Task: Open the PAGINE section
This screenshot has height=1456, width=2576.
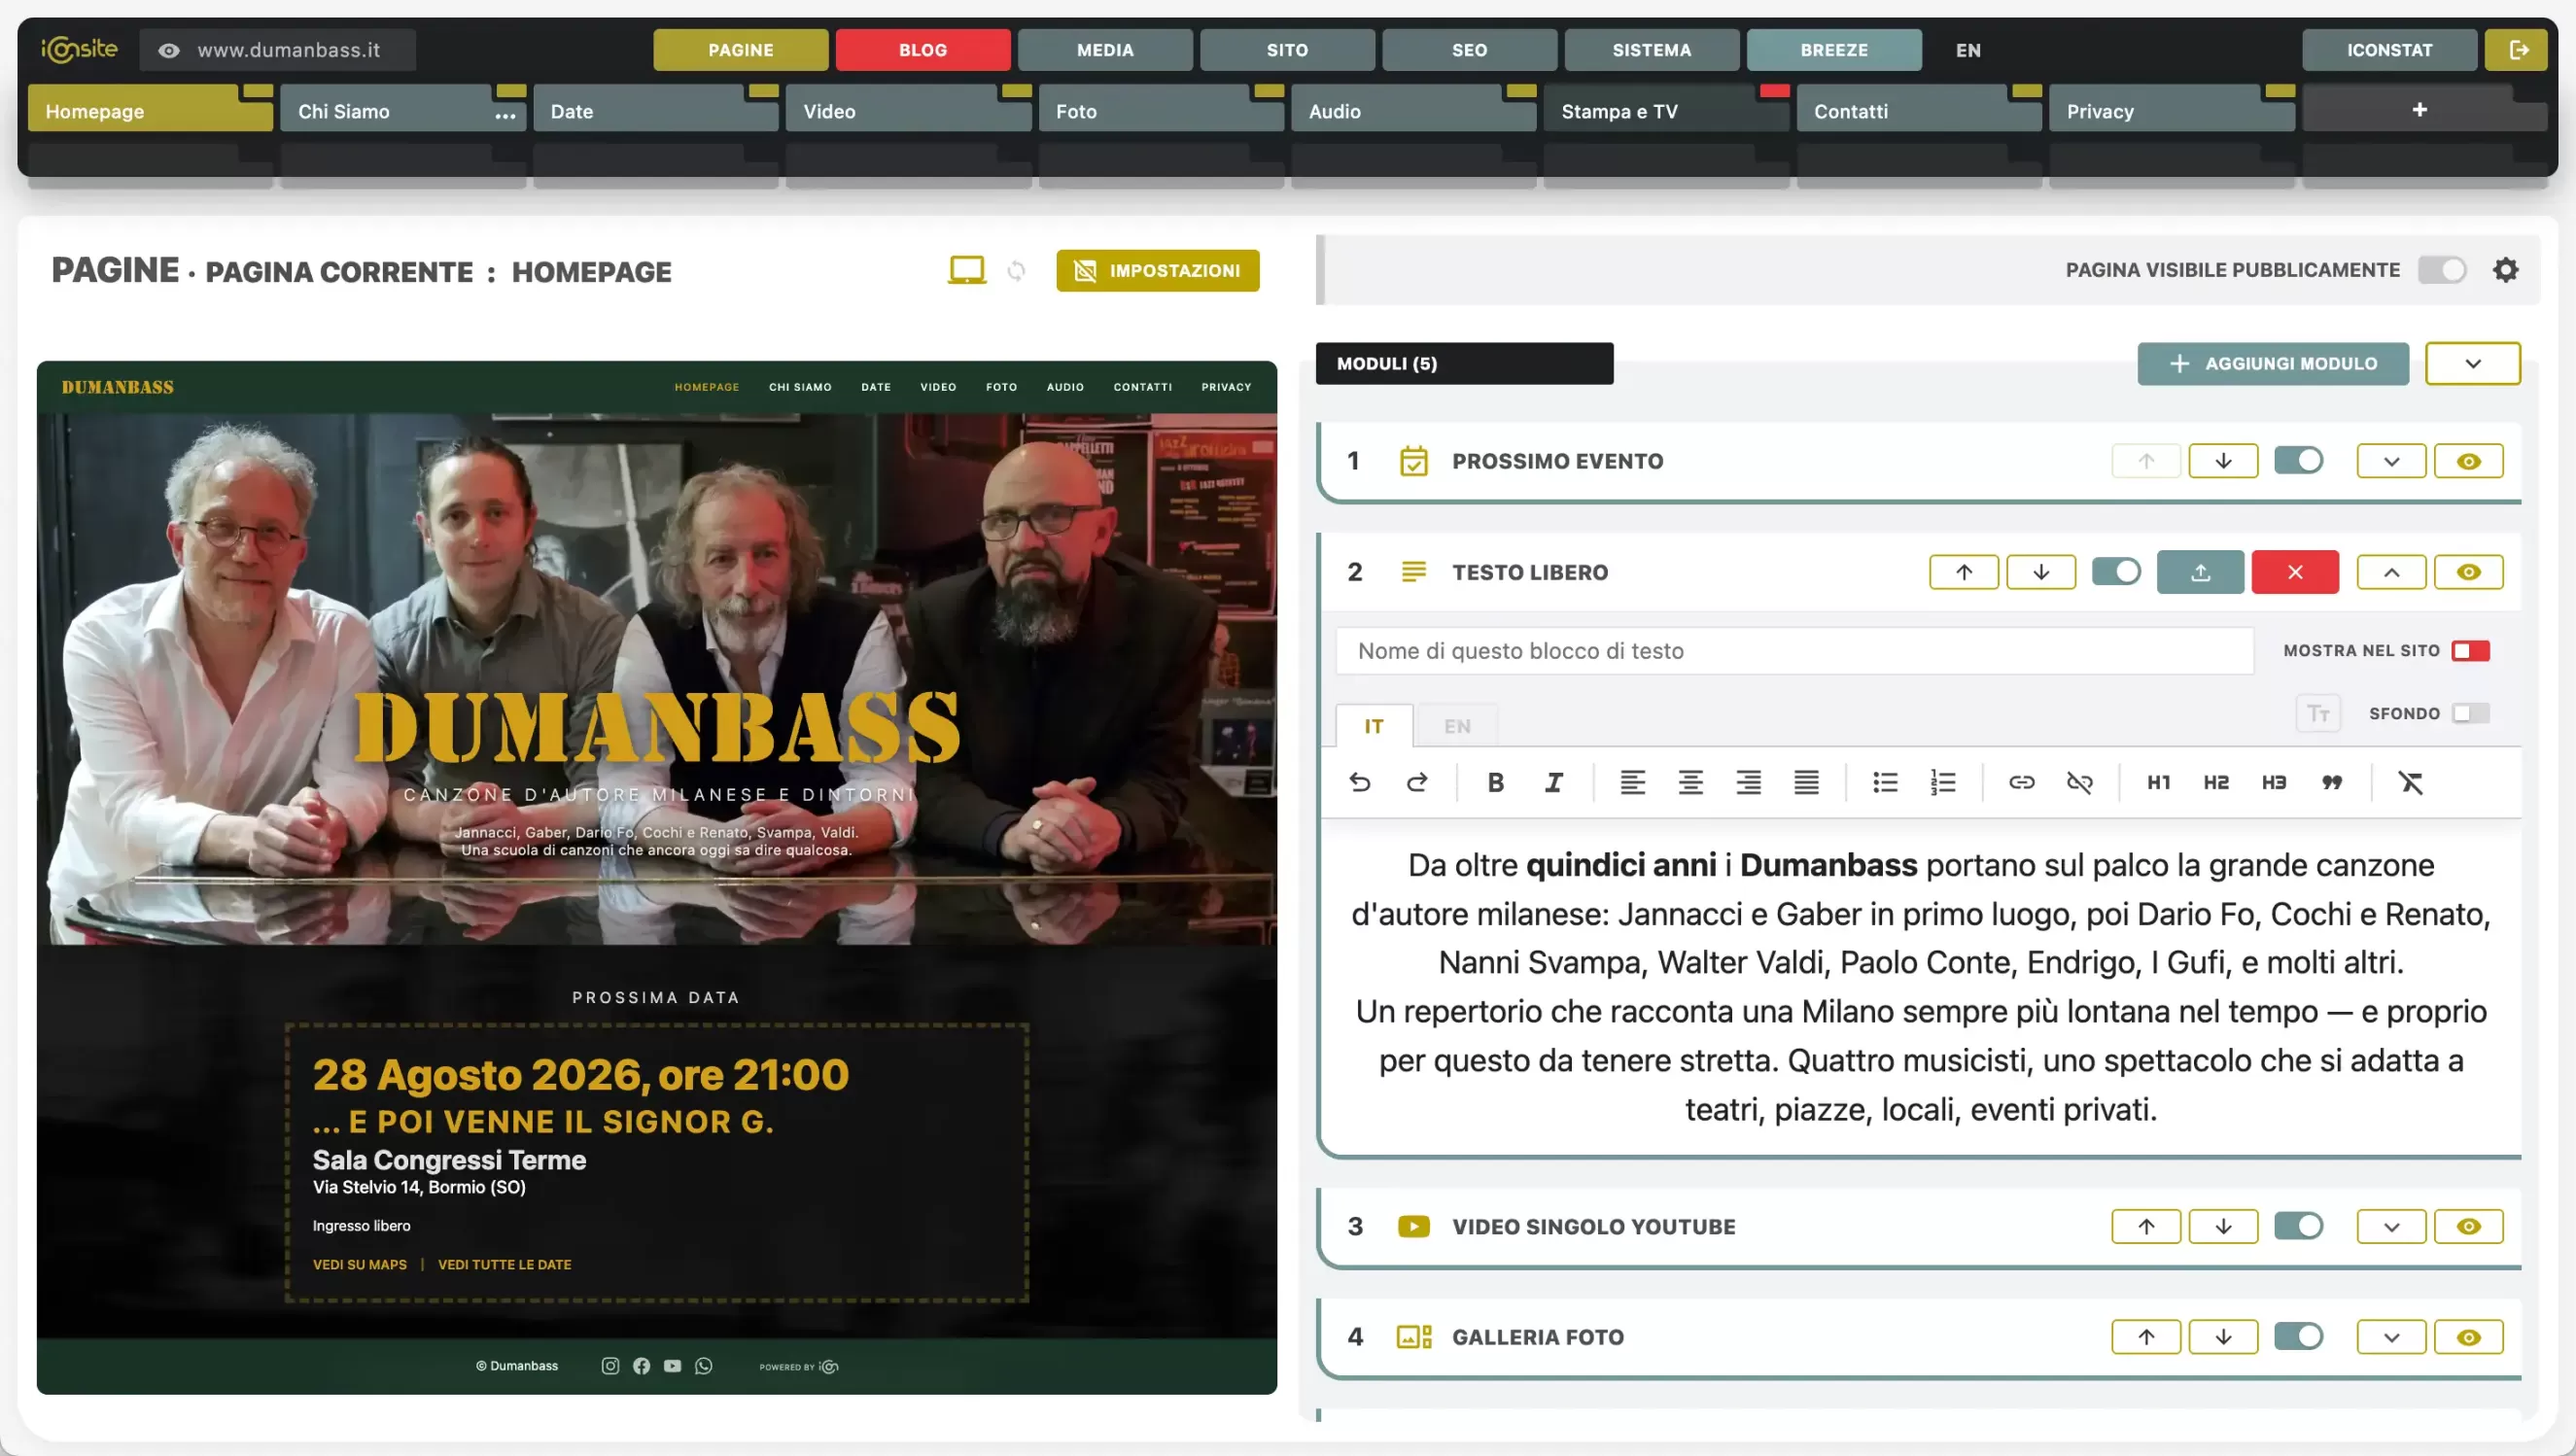Action: click(x=740, y=50)
